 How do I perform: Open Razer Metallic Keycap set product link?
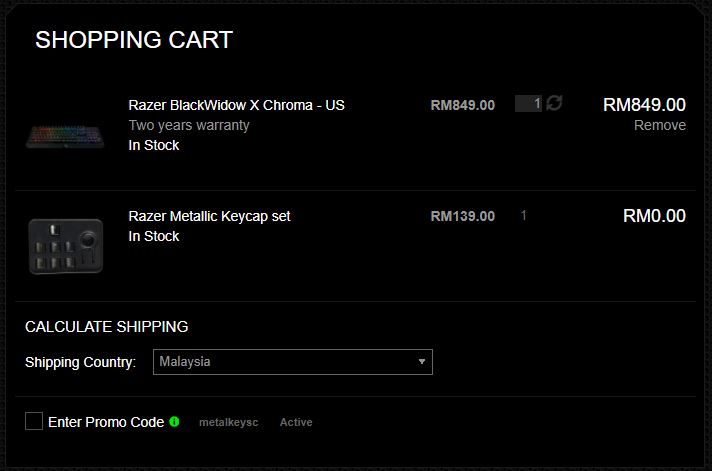(x=209, y=216)
